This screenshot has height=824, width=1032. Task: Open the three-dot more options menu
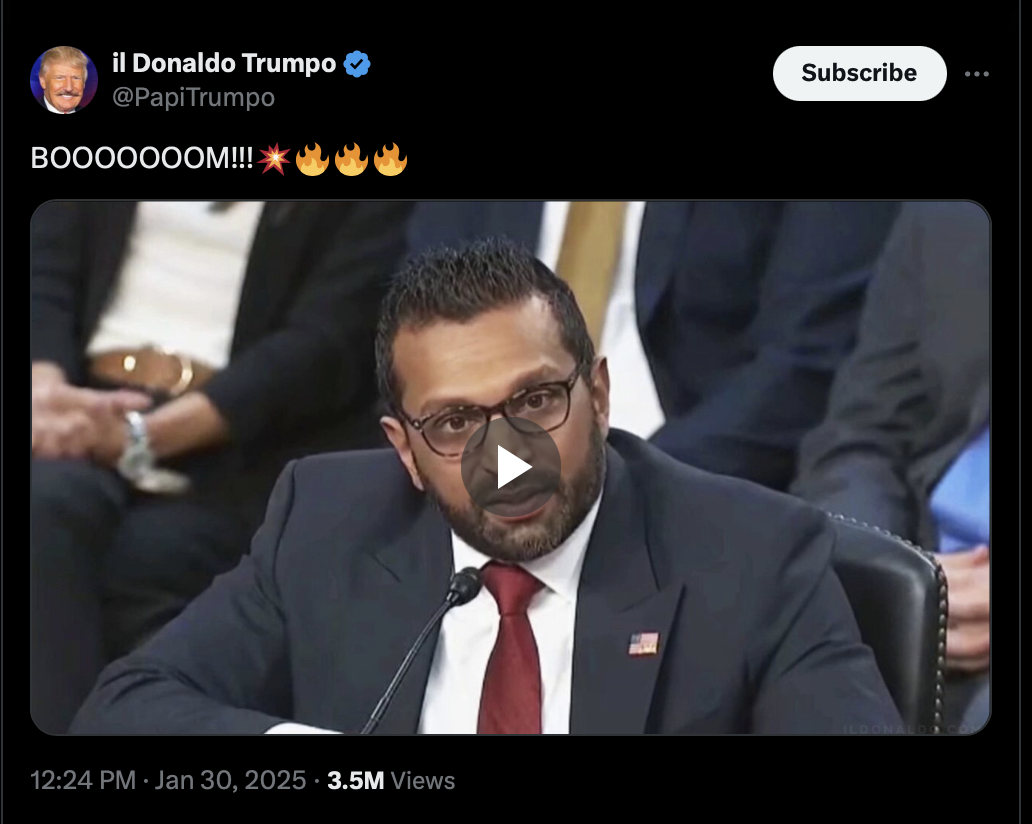click(x=977, y=74)
